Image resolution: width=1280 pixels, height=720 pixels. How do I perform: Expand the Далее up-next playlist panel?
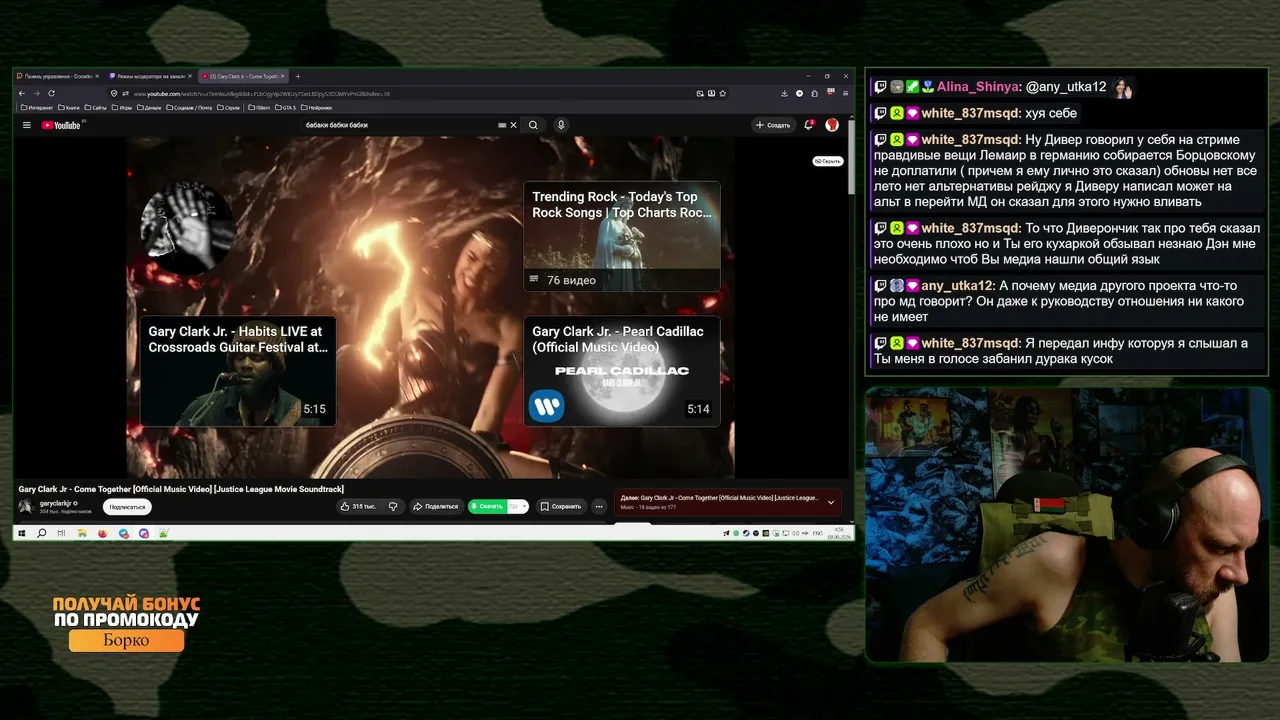pos(830,502)
